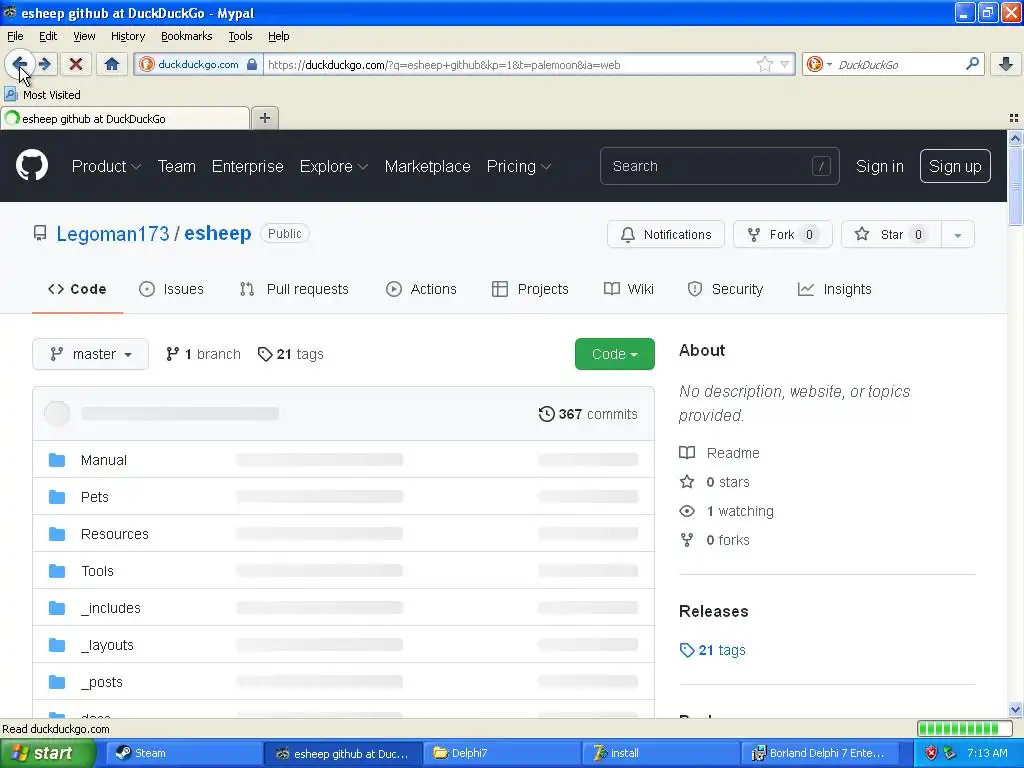Click the _includes folder icon

(x=57, y=608)
